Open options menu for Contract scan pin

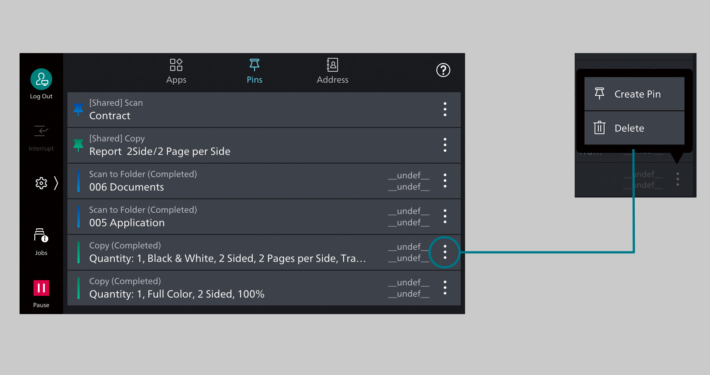[x=445, y=110]
